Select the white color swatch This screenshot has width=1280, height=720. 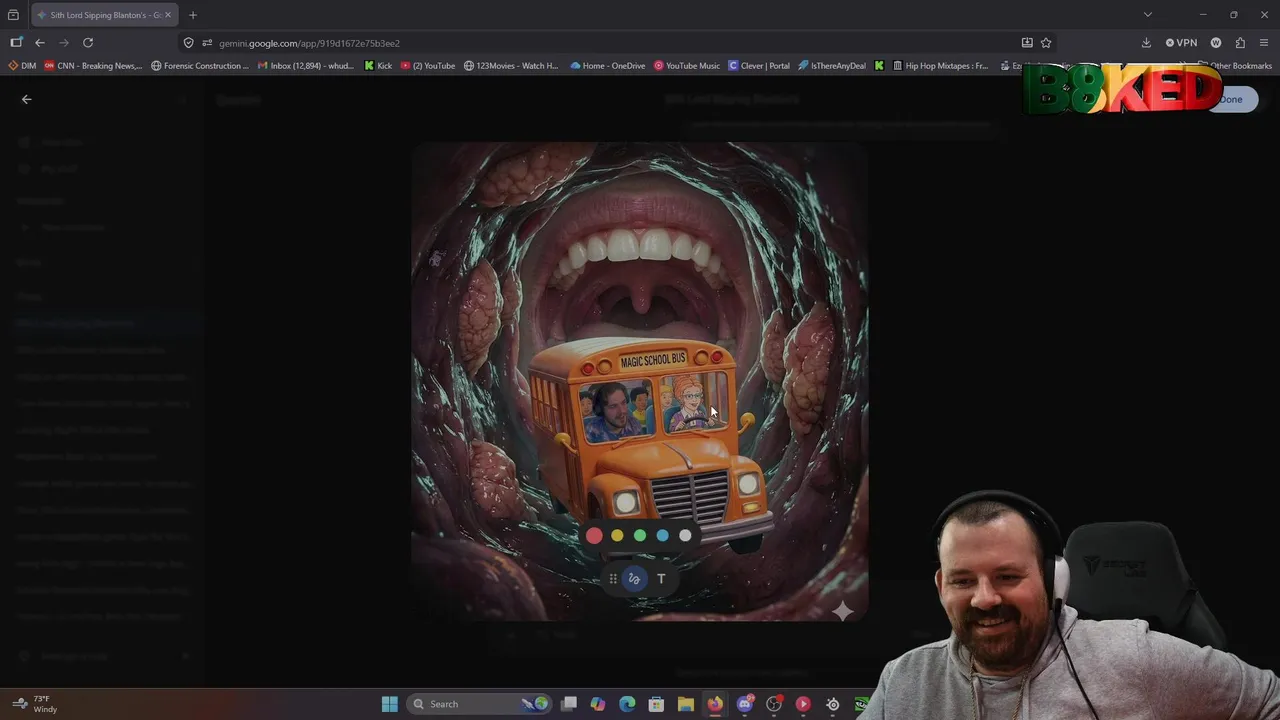click(x=685, y=536)
